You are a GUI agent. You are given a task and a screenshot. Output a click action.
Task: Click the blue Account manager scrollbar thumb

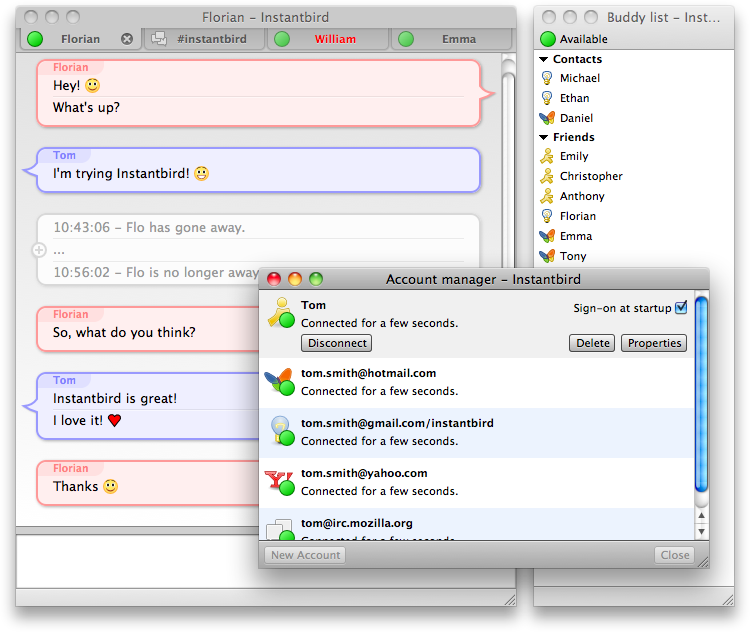(701, 394)
